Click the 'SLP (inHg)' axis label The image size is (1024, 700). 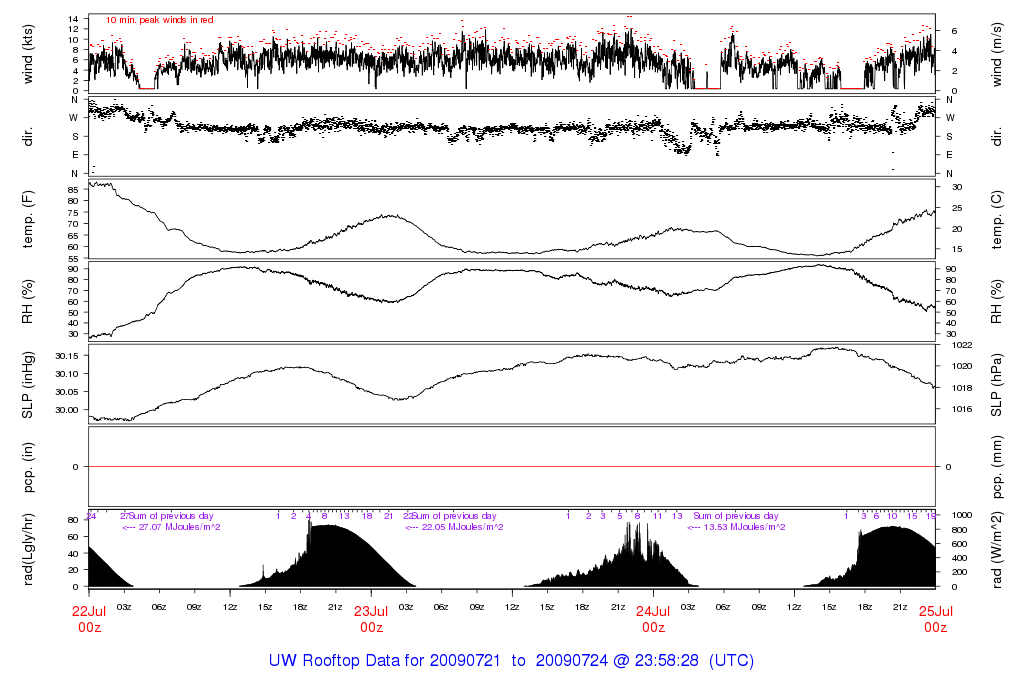(28, 385)
